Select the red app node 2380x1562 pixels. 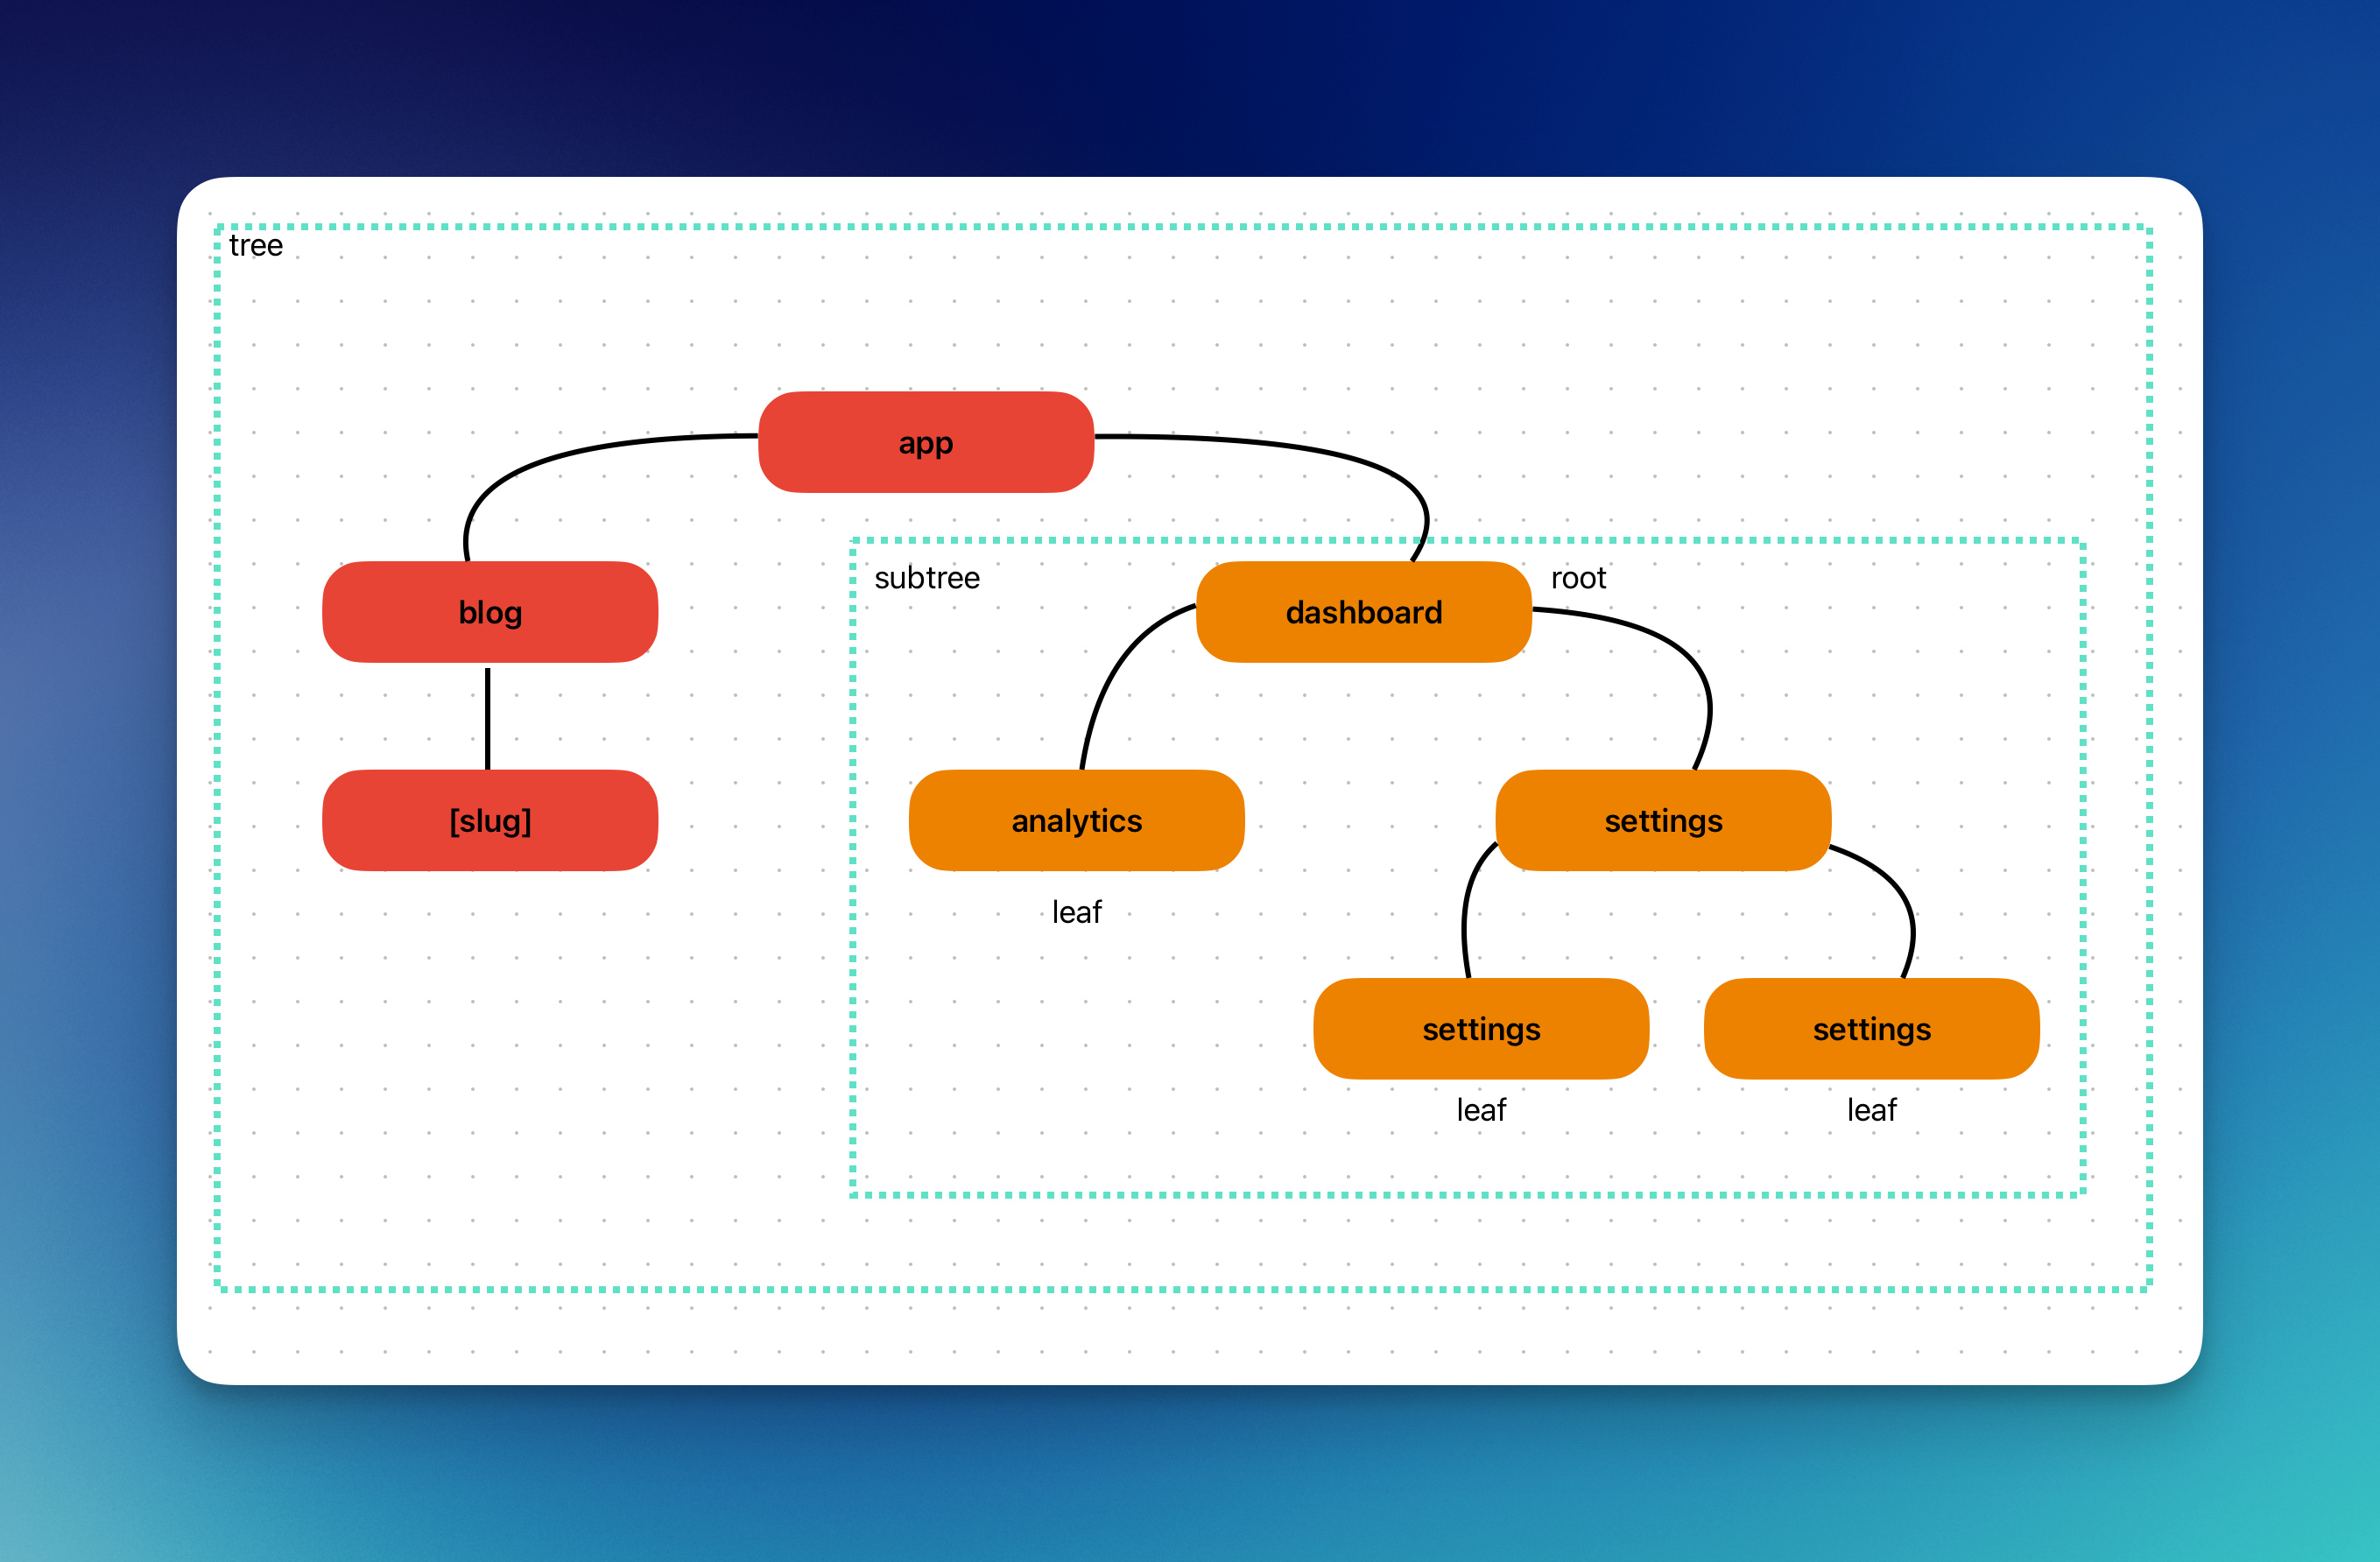[x=925, y=442]
